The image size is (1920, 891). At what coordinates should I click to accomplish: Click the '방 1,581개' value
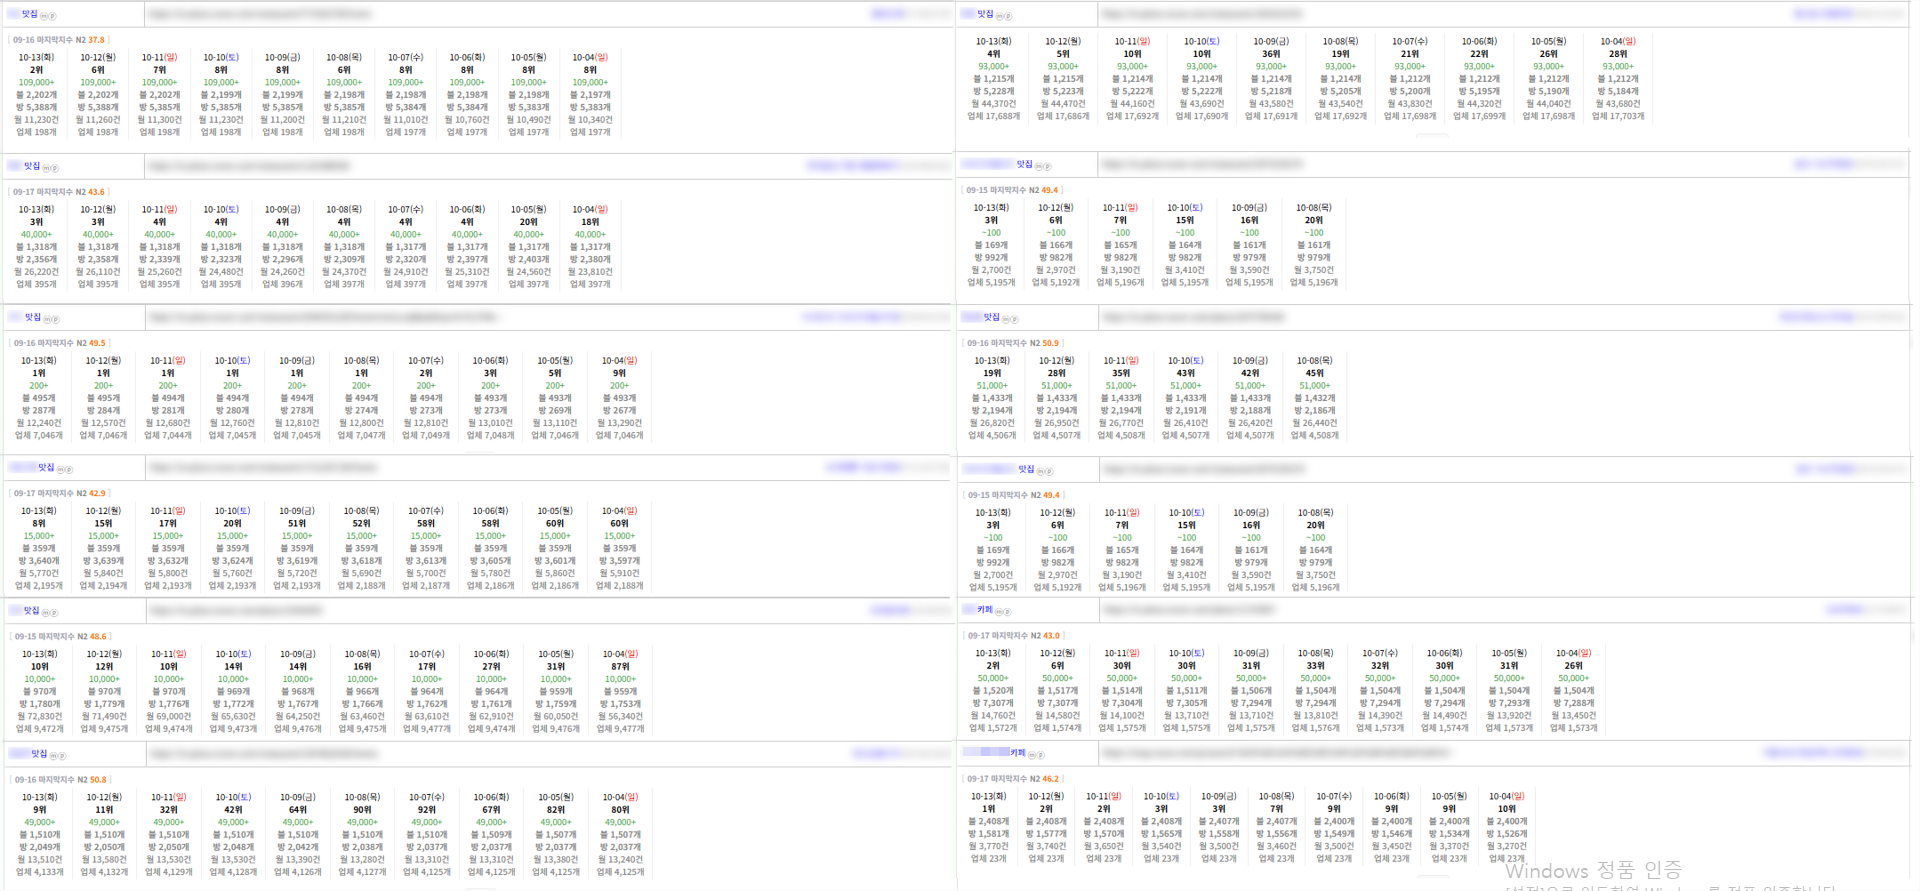(988, 834)
